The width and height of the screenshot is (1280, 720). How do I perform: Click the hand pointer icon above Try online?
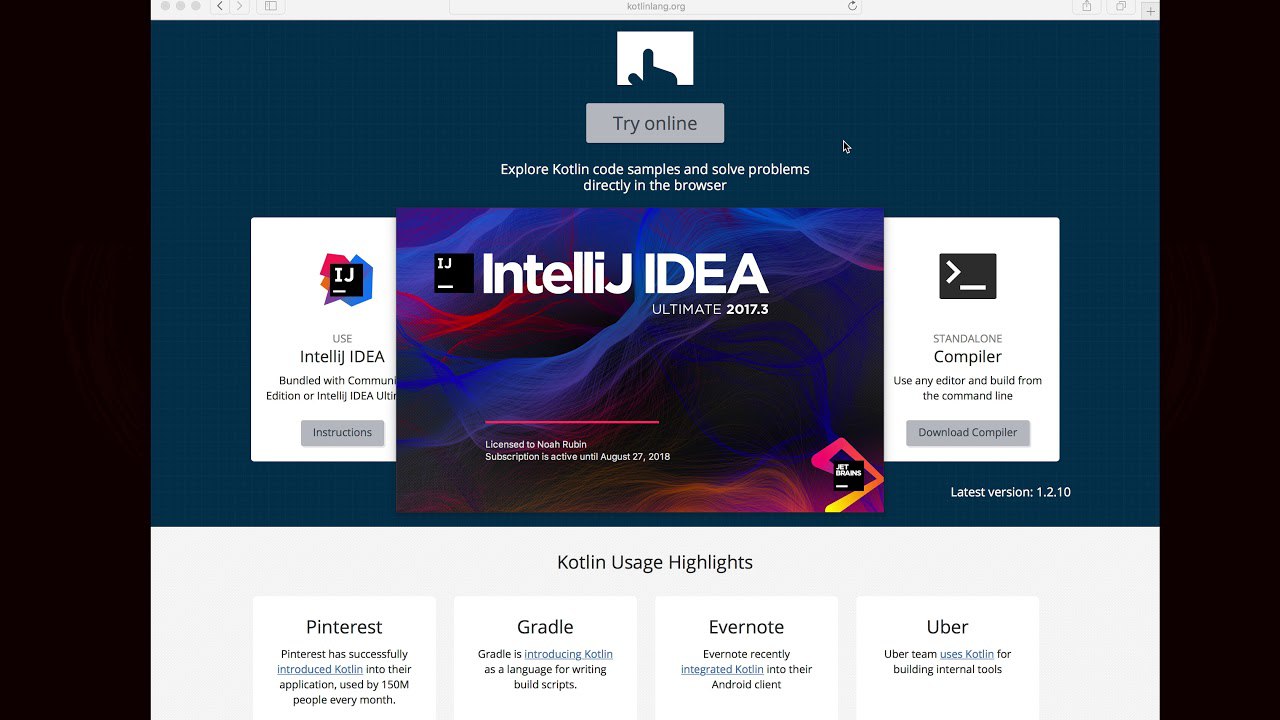click(655, 58)
